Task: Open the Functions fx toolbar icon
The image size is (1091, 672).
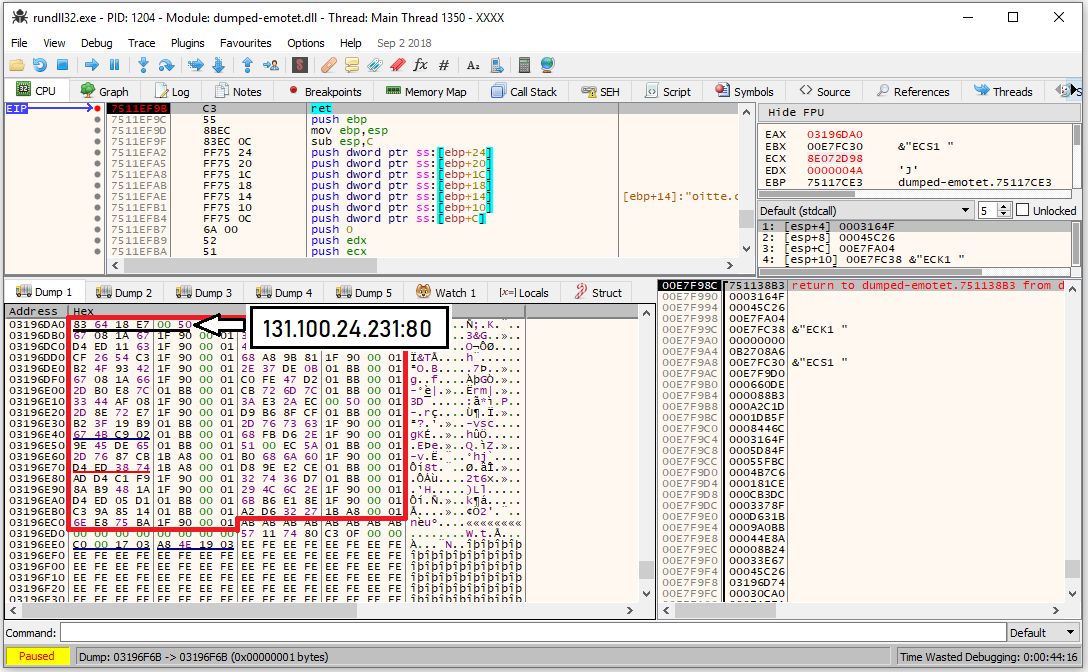Action: [420, 65]
